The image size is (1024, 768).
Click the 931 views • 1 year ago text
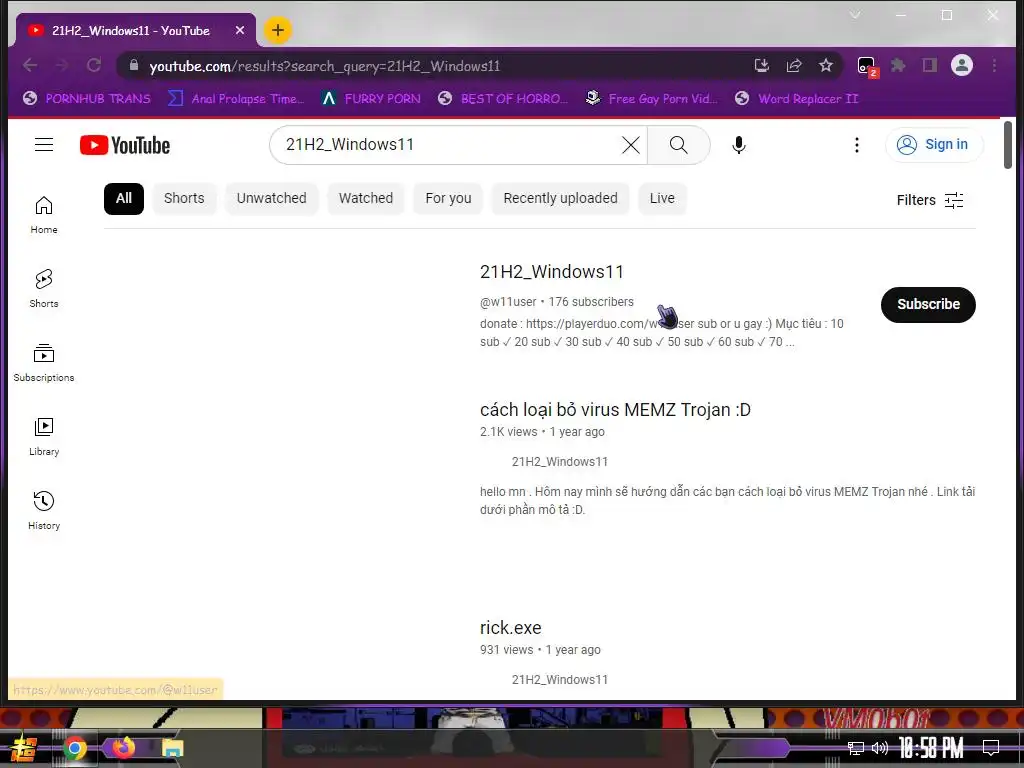(540, 650)
